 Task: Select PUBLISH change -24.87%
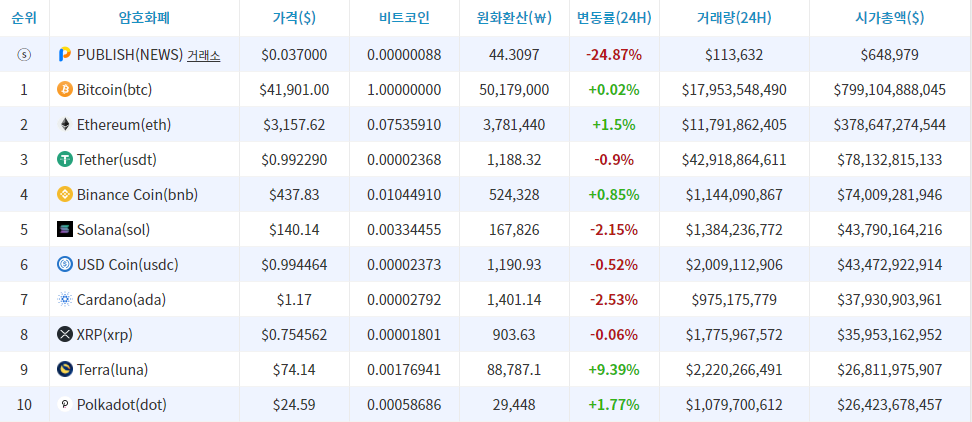[x=614, y=55]
